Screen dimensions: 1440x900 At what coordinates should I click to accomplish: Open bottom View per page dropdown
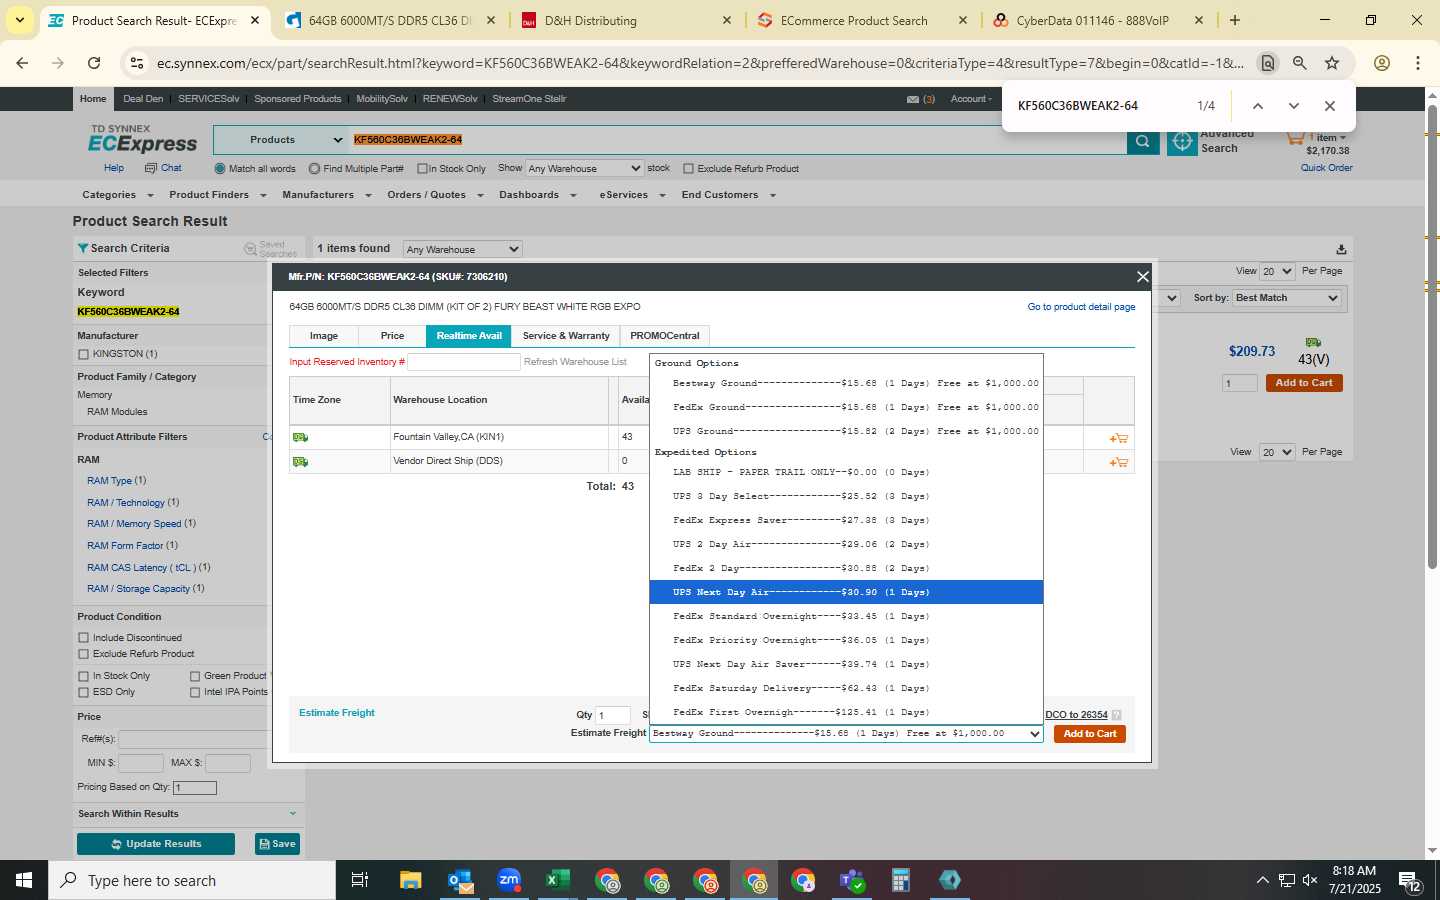[x=1277, y=452]
